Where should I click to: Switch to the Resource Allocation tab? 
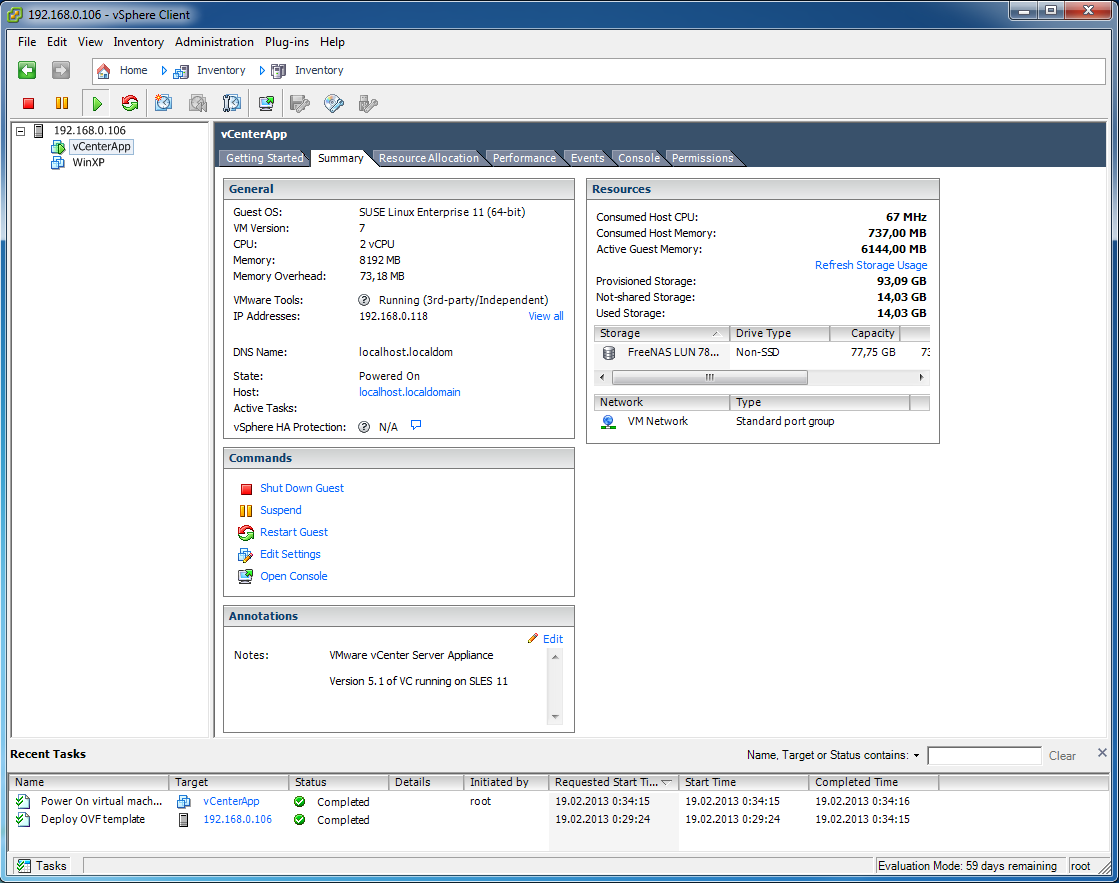tap(429, 158)
